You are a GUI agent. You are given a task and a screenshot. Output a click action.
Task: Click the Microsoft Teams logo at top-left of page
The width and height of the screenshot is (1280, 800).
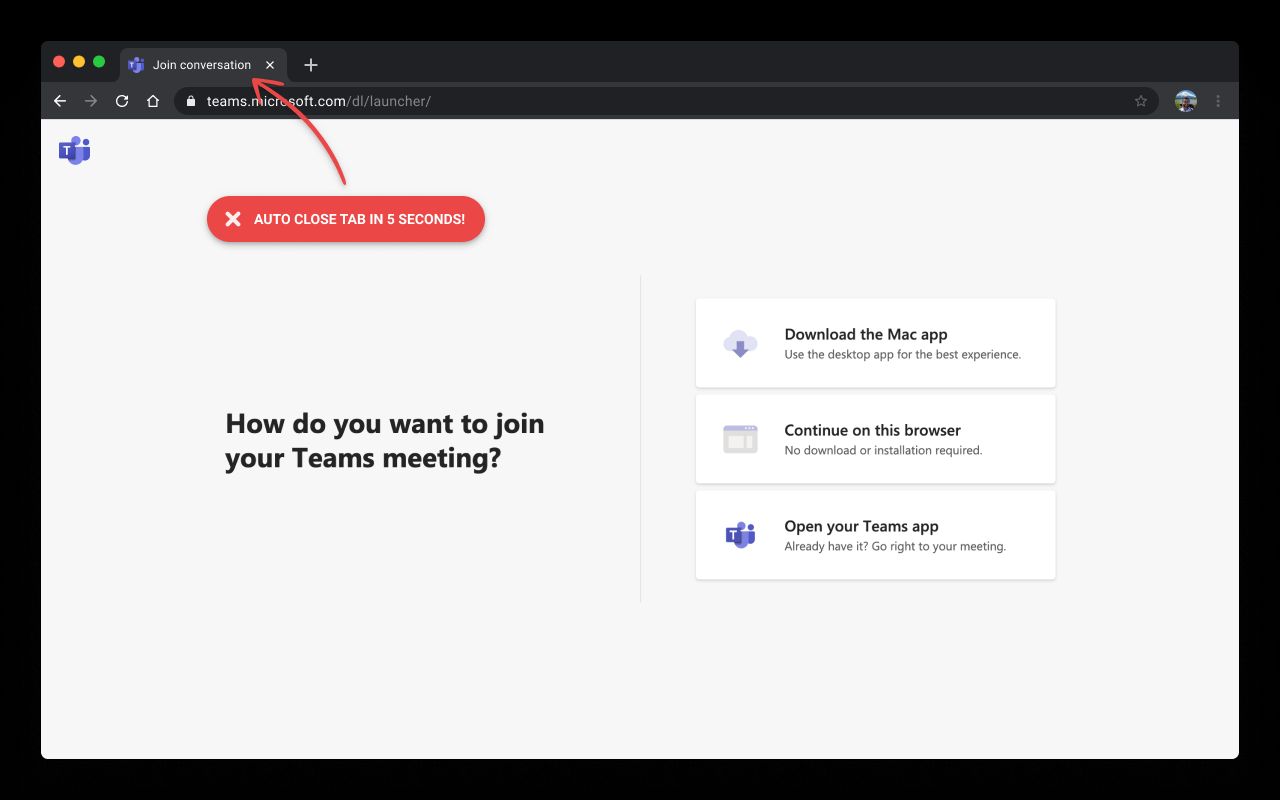pos(75,150)
